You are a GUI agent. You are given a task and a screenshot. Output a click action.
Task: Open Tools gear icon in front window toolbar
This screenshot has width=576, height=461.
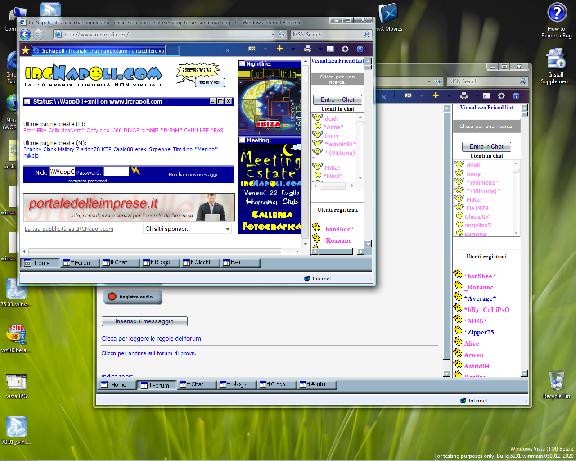[345, 49]
